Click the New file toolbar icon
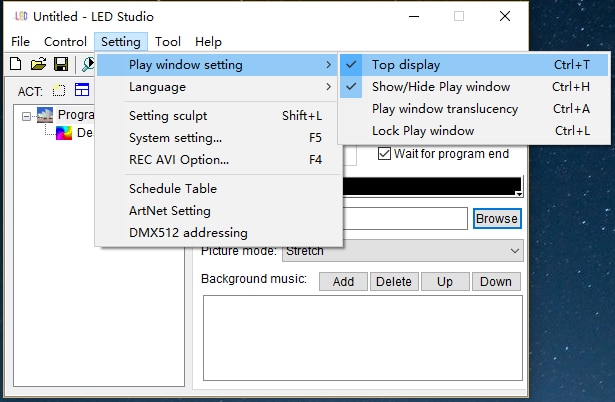 [x=16, y=64]
